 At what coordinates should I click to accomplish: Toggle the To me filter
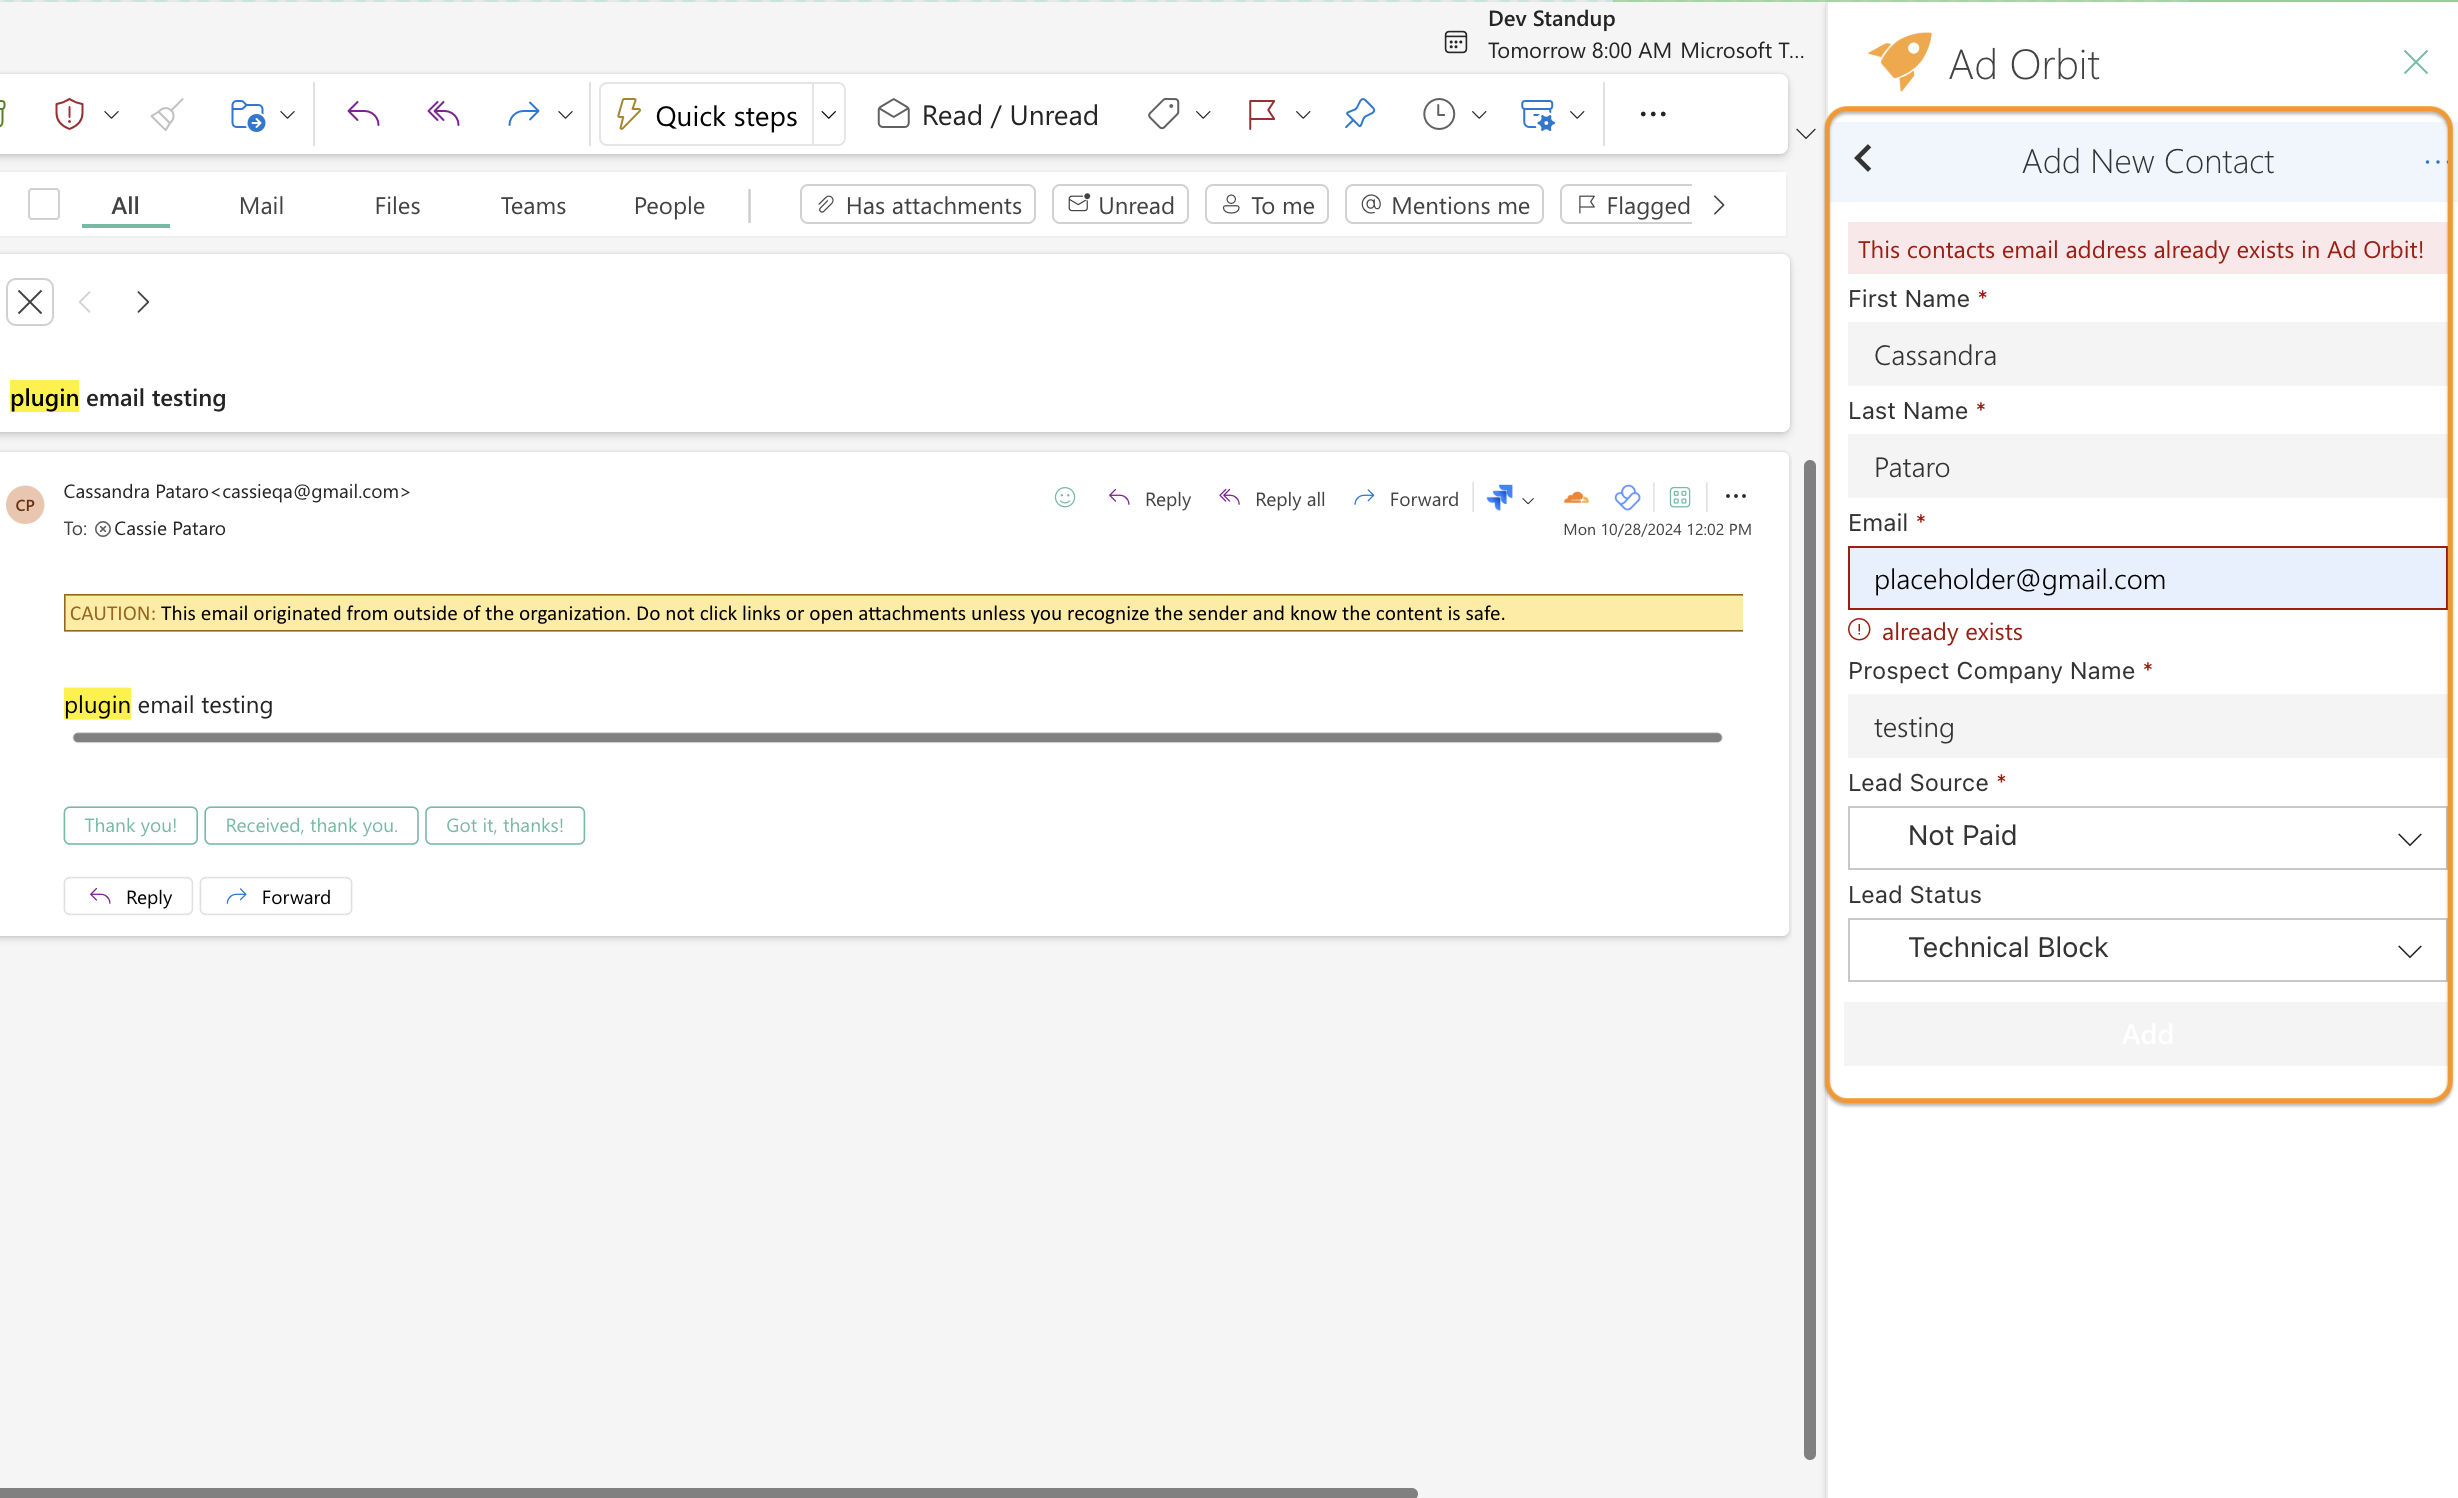click(1267, 205)
